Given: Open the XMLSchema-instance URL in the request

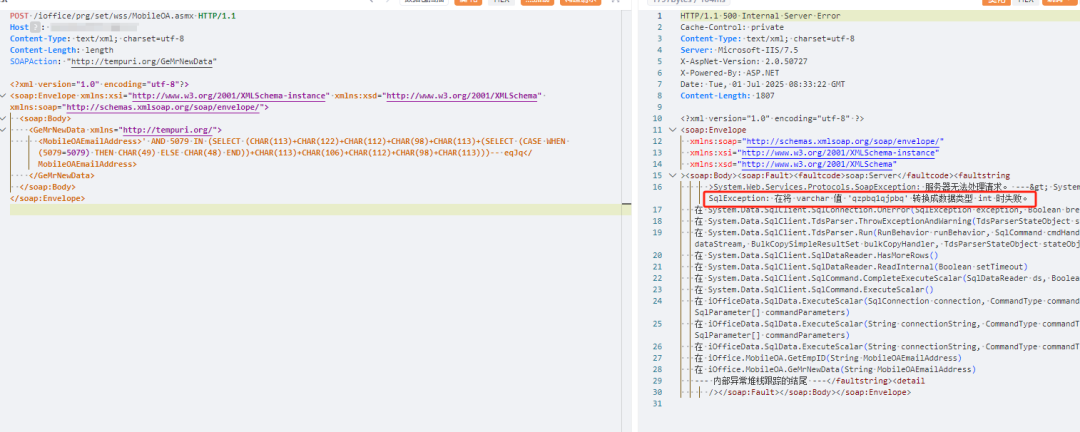Looking at the screenshot, I should click(228, 96).
